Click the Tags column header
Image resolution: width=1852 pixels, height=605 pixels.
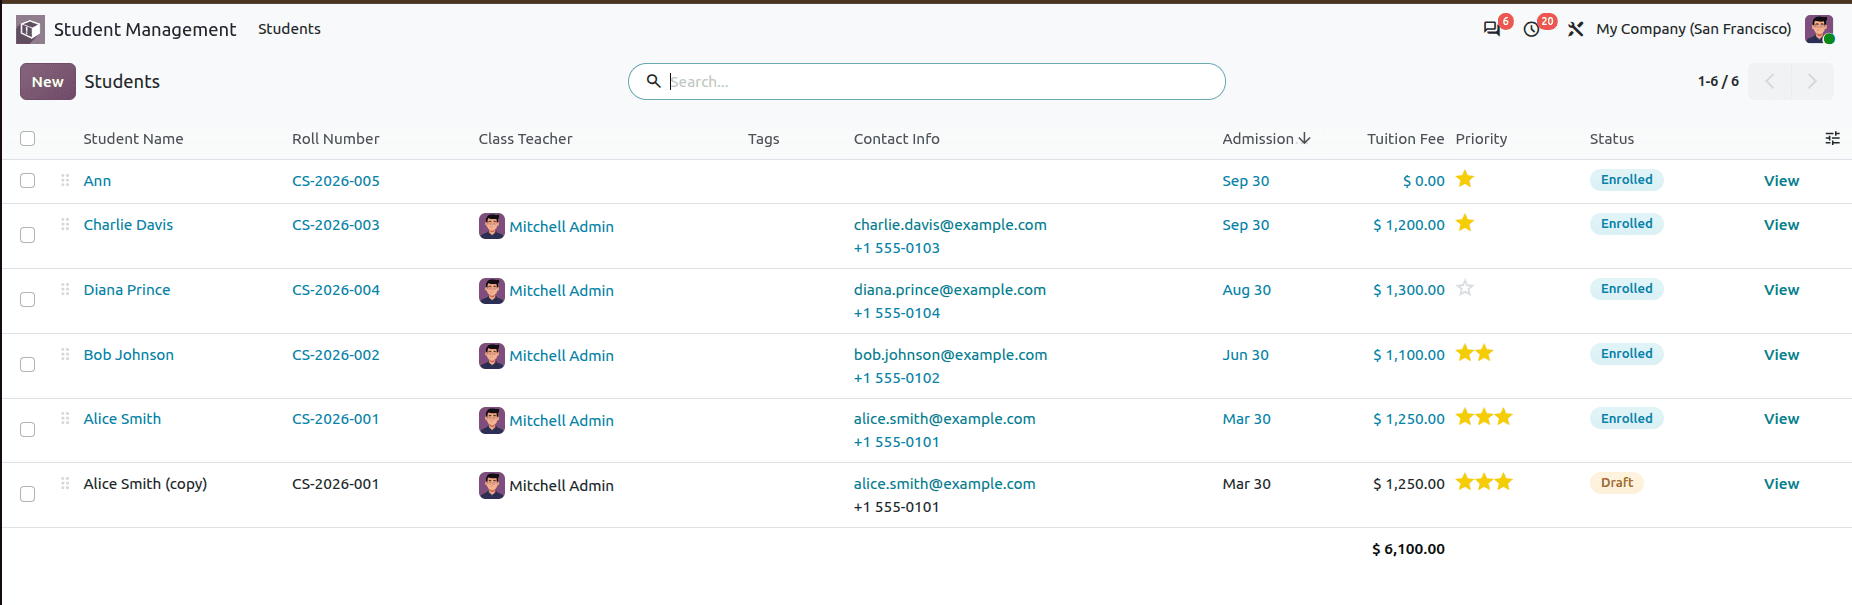[x=763, y=139]
